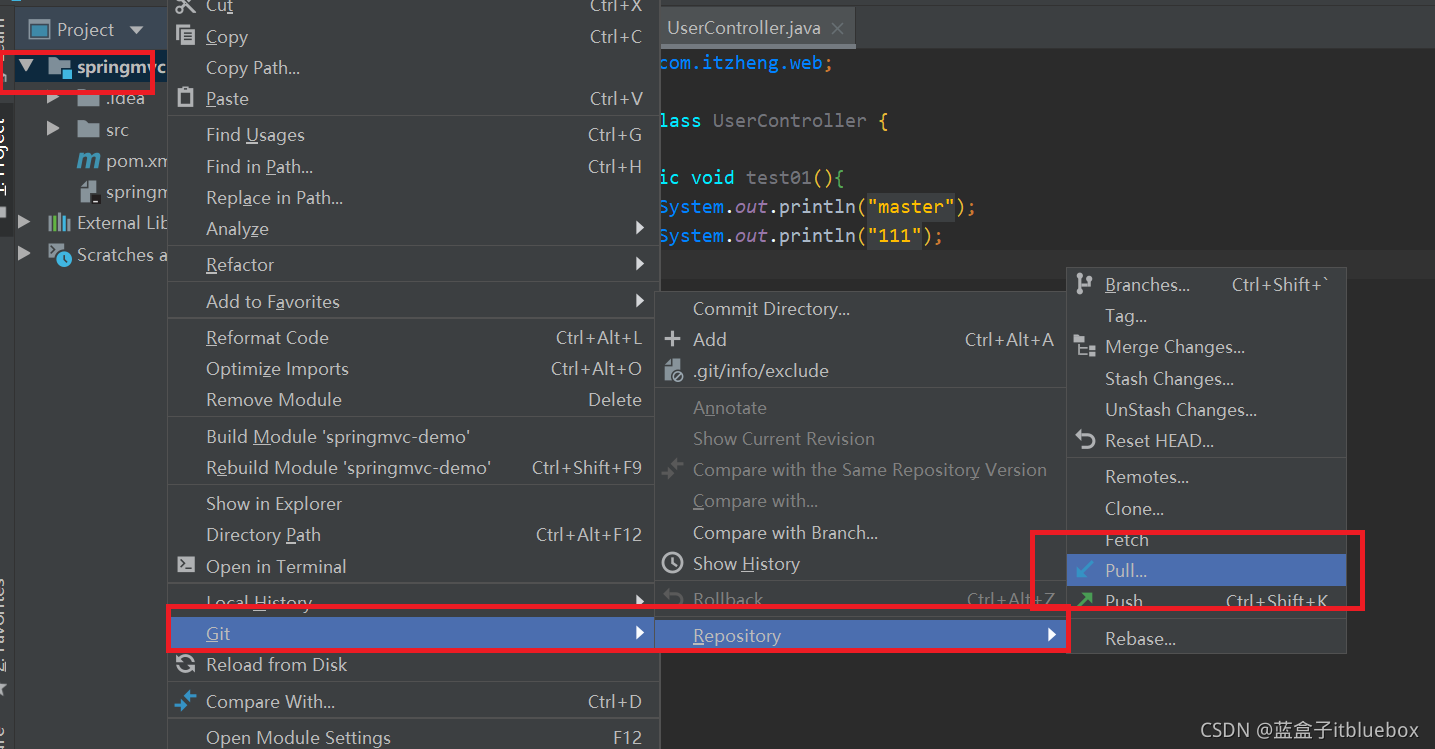Click the Merge Changes icon
The height and width of the screenshot is (749, 1435).
(x=1084, y=347)
